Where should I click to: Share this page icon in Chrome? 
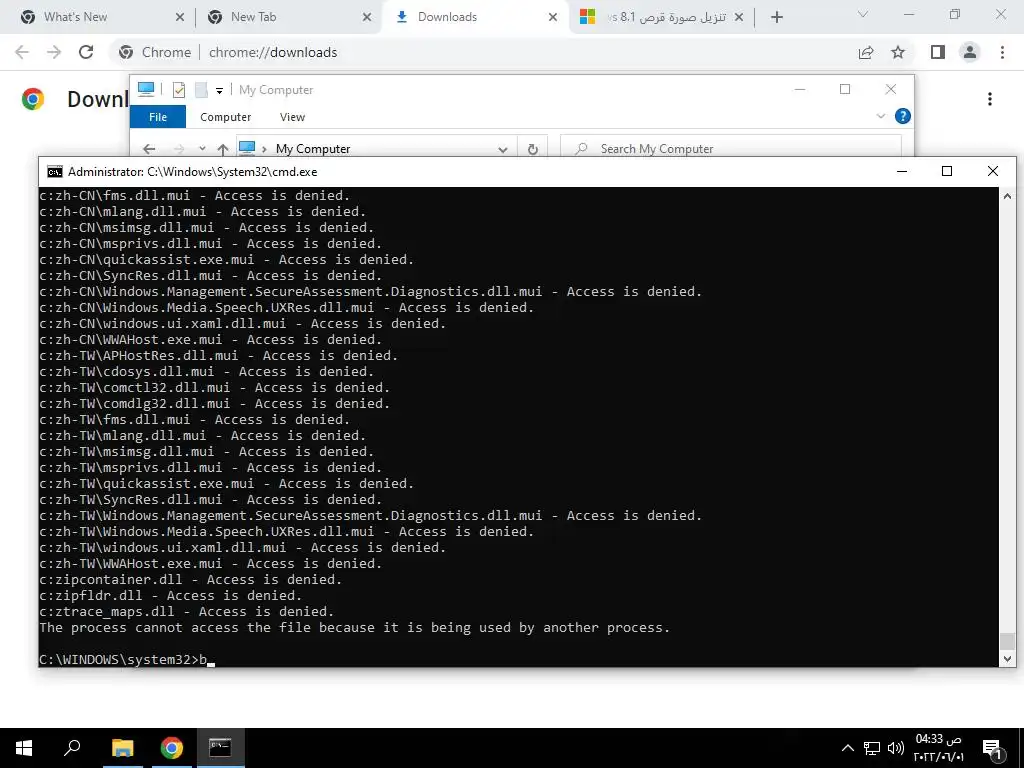pyautogui.click(x=866, y=52)
